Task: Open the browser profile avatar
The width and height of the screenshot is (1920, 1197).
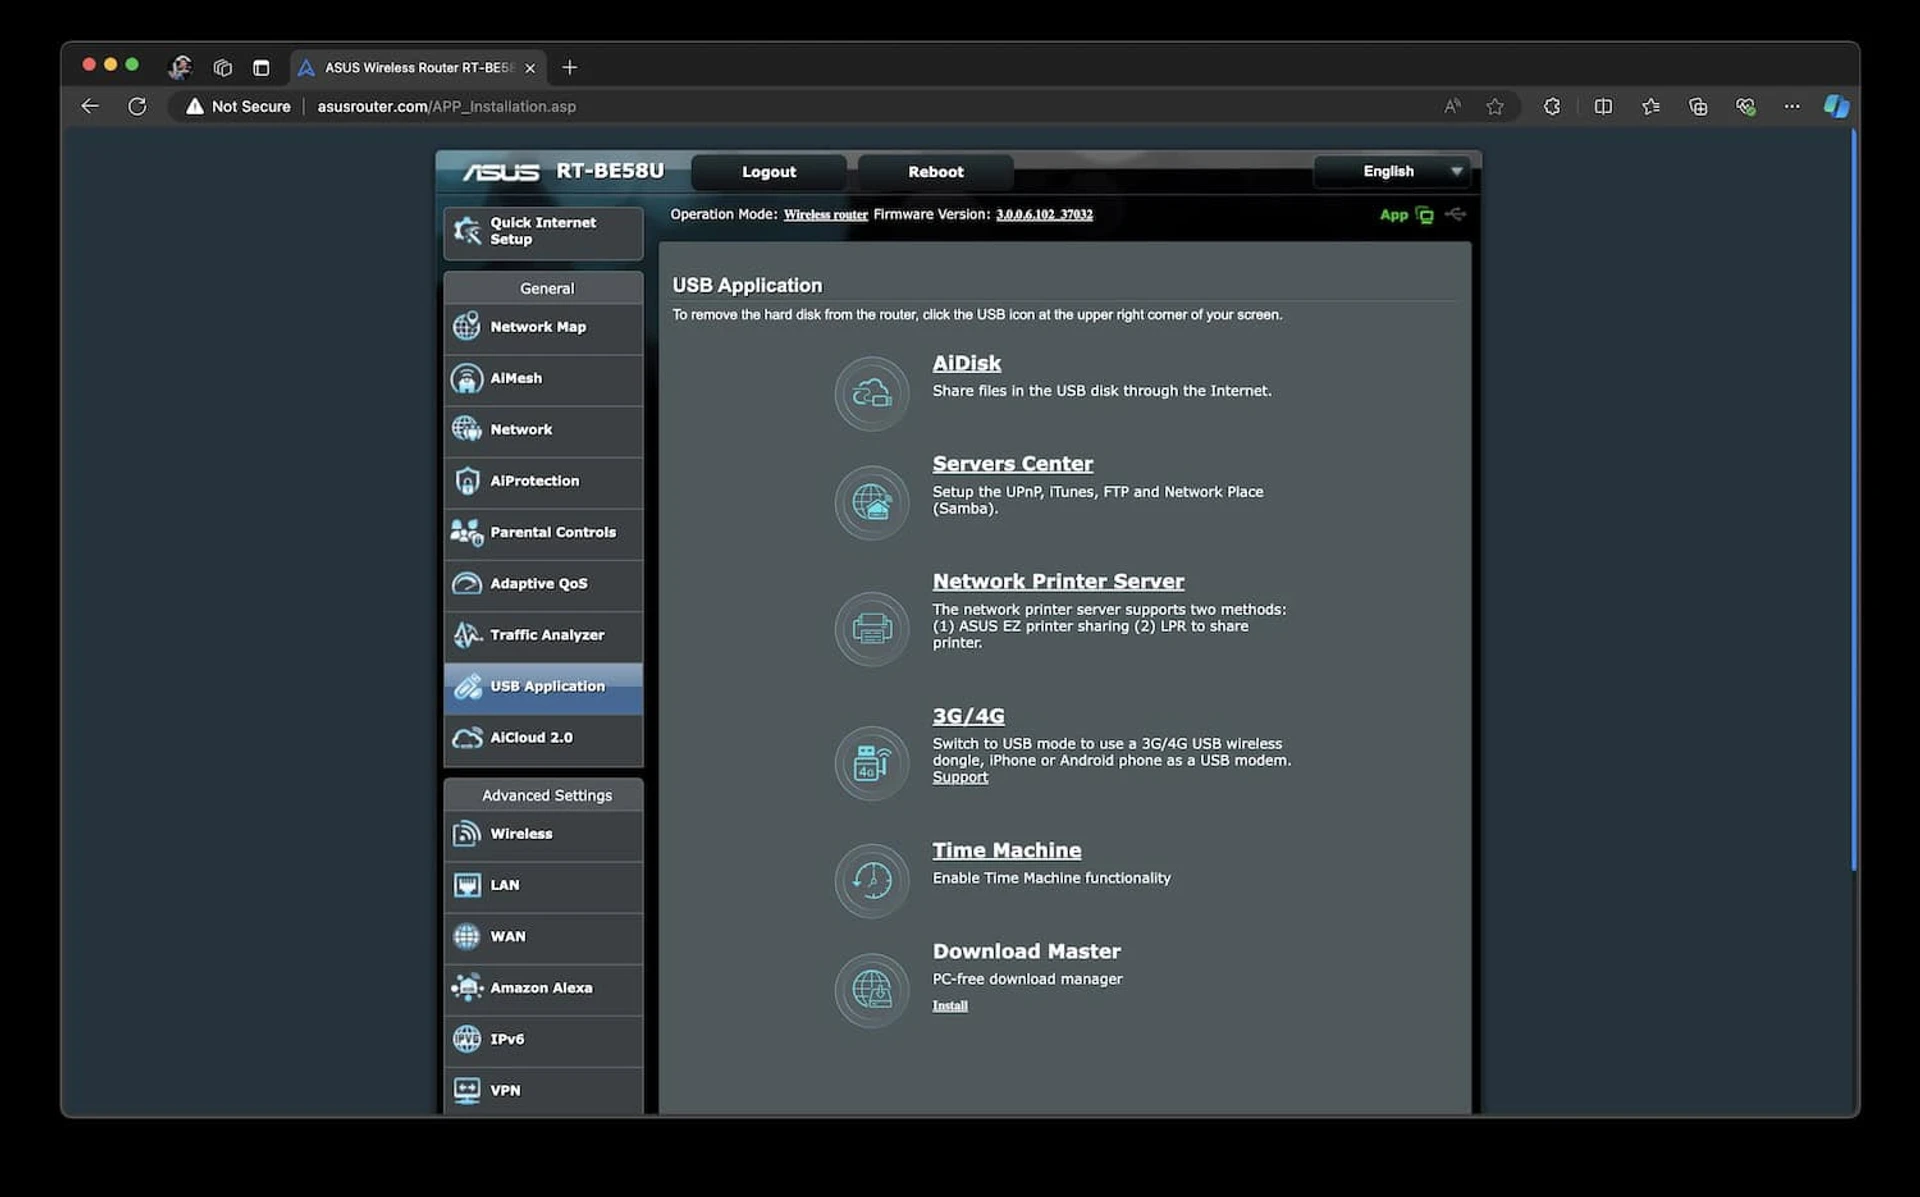Action: click(x=180, y=67)
